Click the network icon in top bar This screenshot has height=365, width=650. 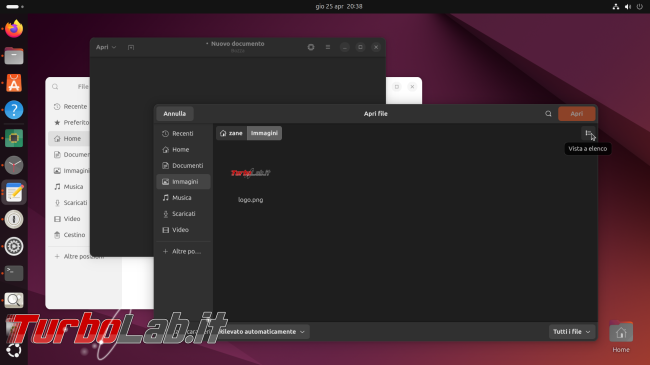coord(616,6)
